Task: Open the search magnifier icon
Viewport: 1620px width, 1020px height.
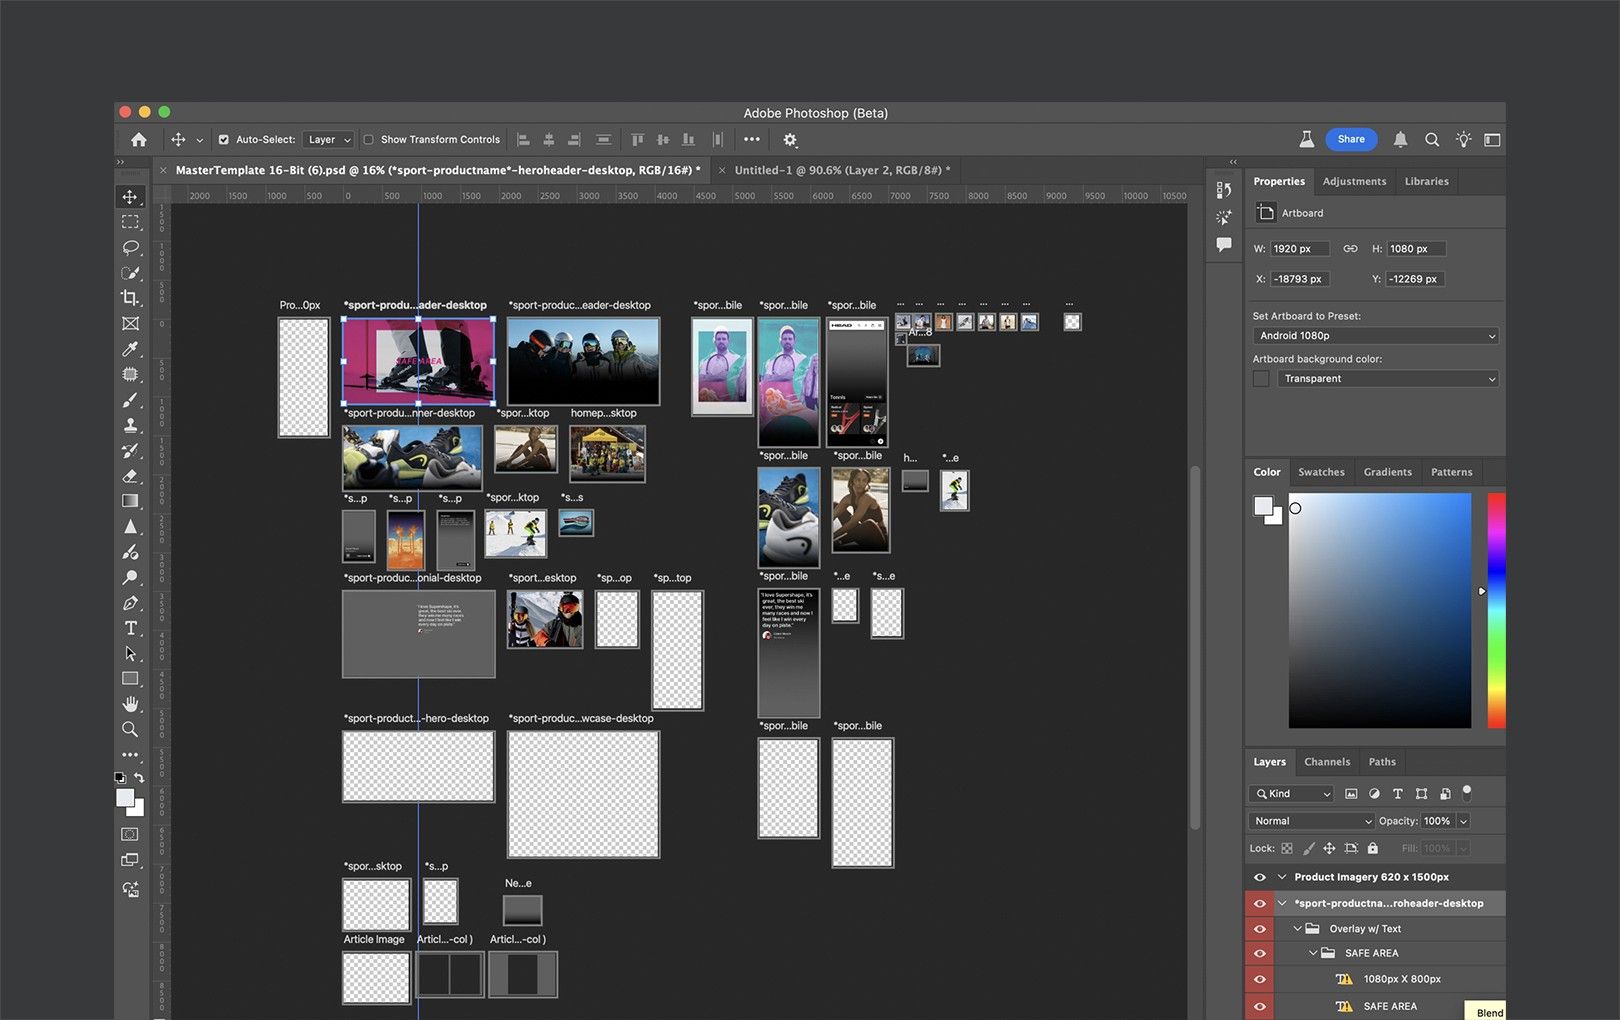Action: pos(1432,140)
